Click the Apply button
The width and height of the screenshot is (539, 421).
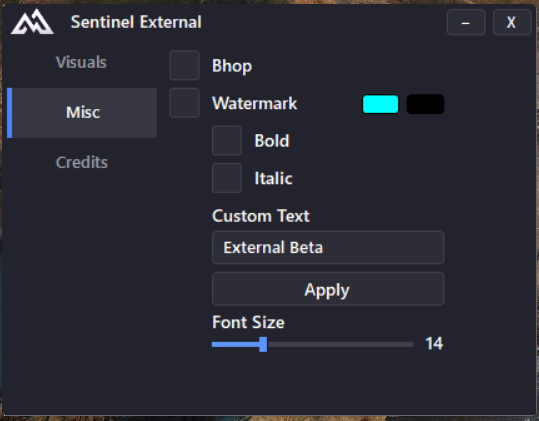tap(328, 289)
